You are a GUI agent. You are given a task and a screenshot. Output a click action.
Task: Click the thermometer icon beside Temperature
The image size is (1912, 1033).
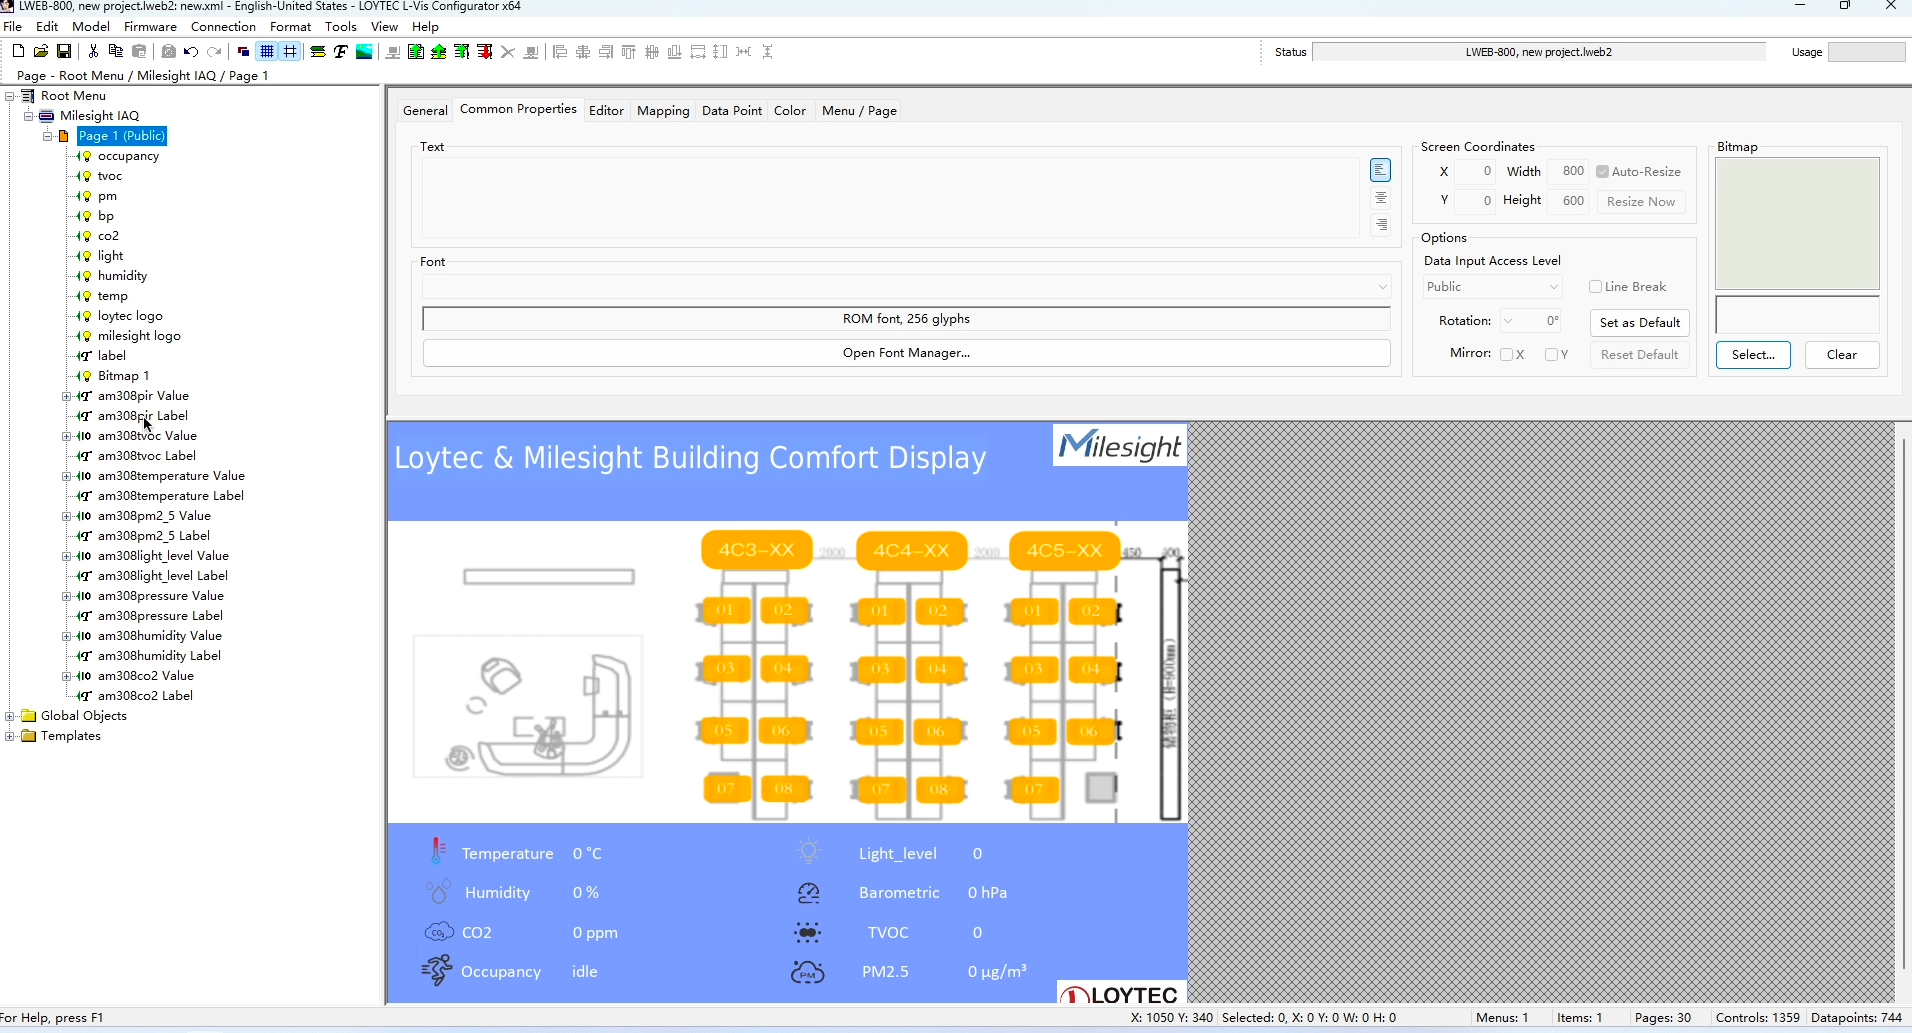click(x=438, y=851)
